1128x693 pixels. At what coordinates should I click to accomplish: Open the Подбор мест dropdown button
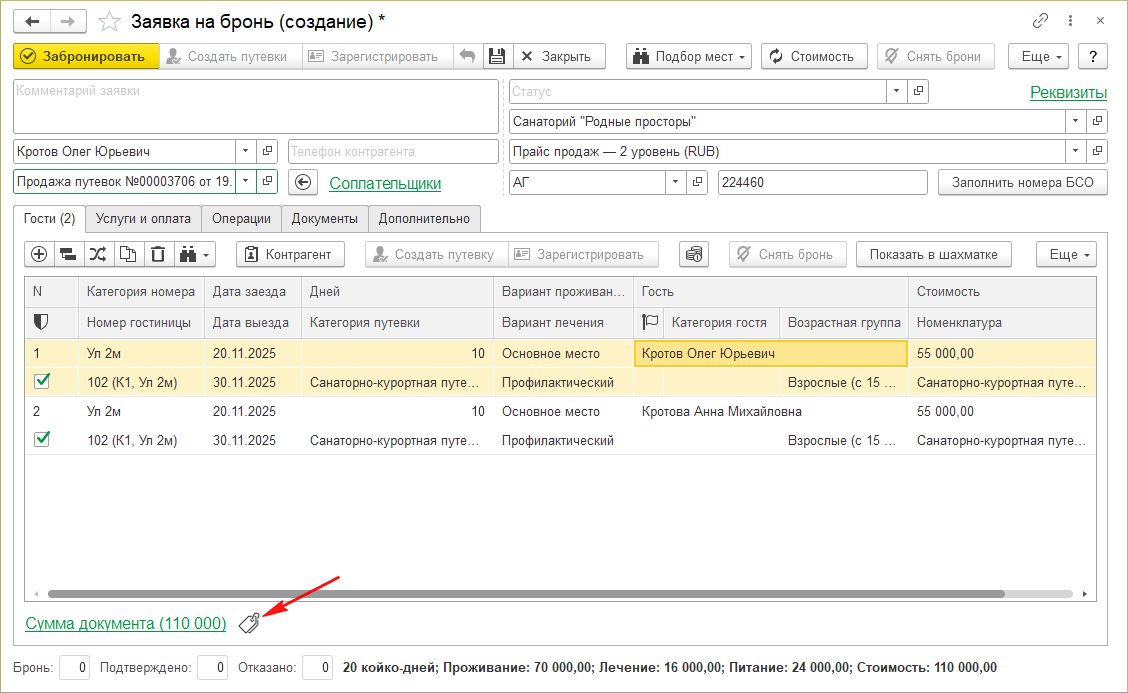[689, 57]
